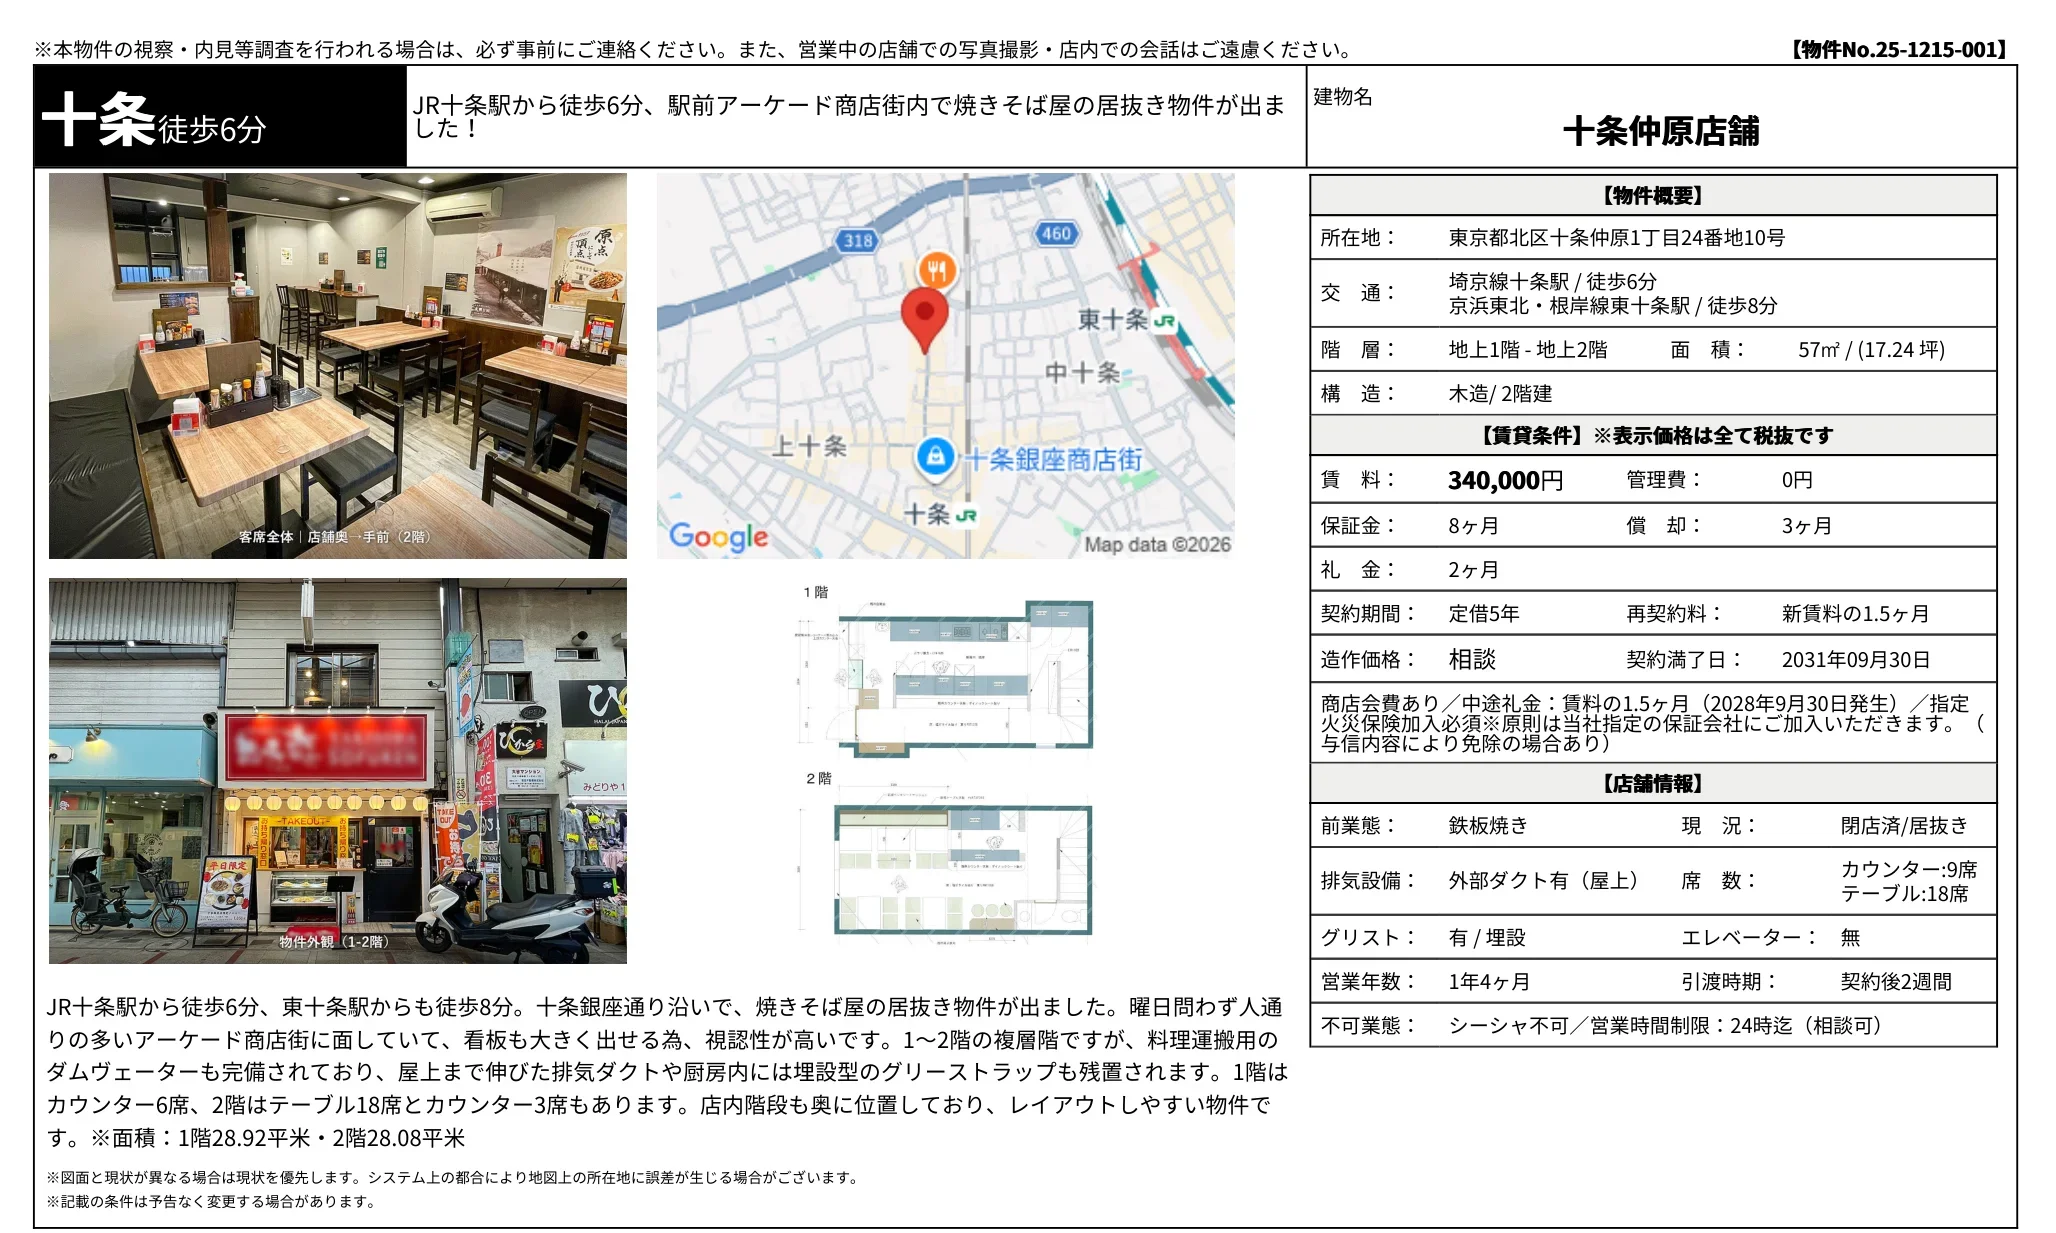Viewport: 2056px width, 1233px height.
Task: Select the orange restaurant icon on the map
Action: tap(938, 270)
